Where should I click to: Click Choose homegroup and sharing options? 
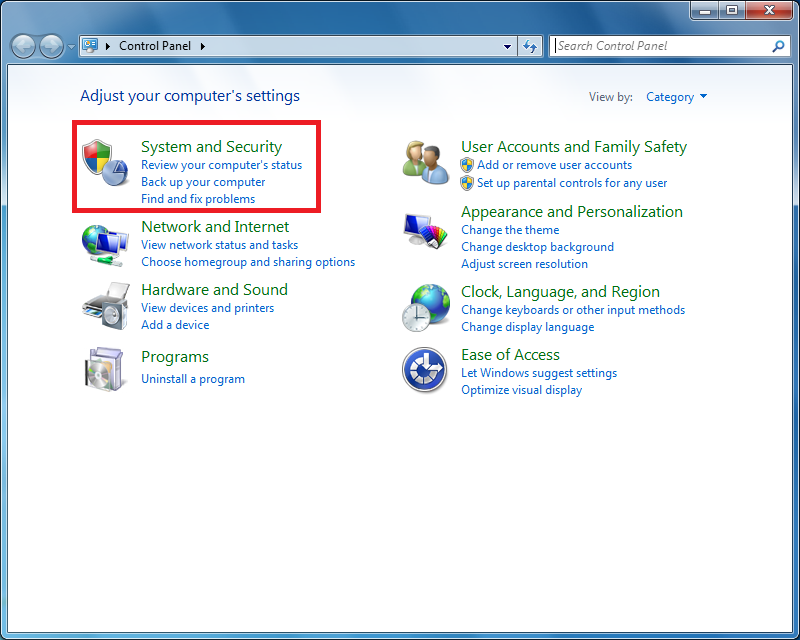[248, 262]
